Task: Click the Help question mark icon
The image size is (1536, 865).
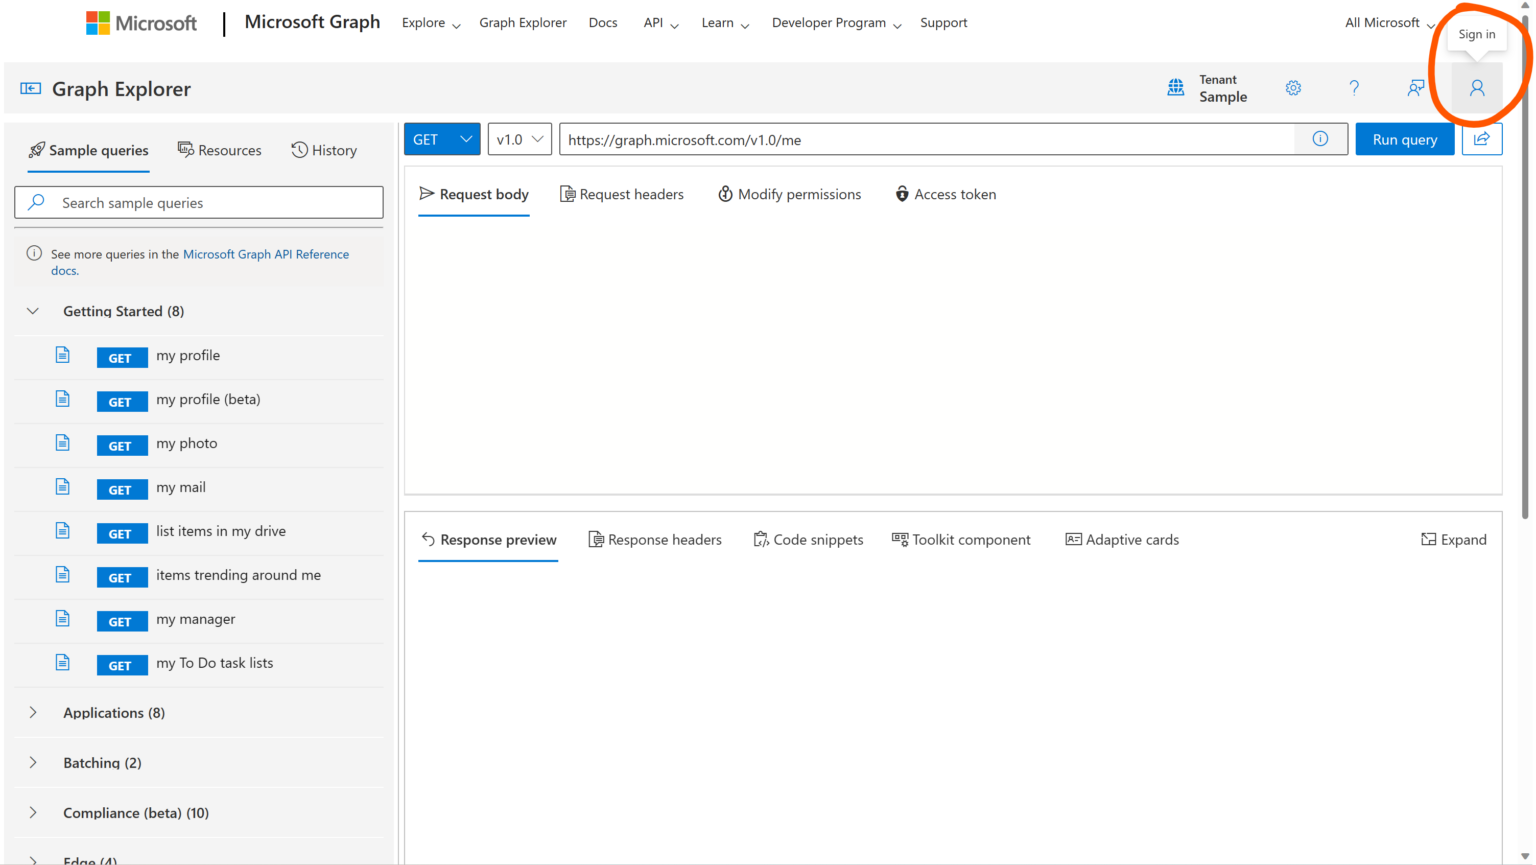Action: click(x=1354, y=88)
